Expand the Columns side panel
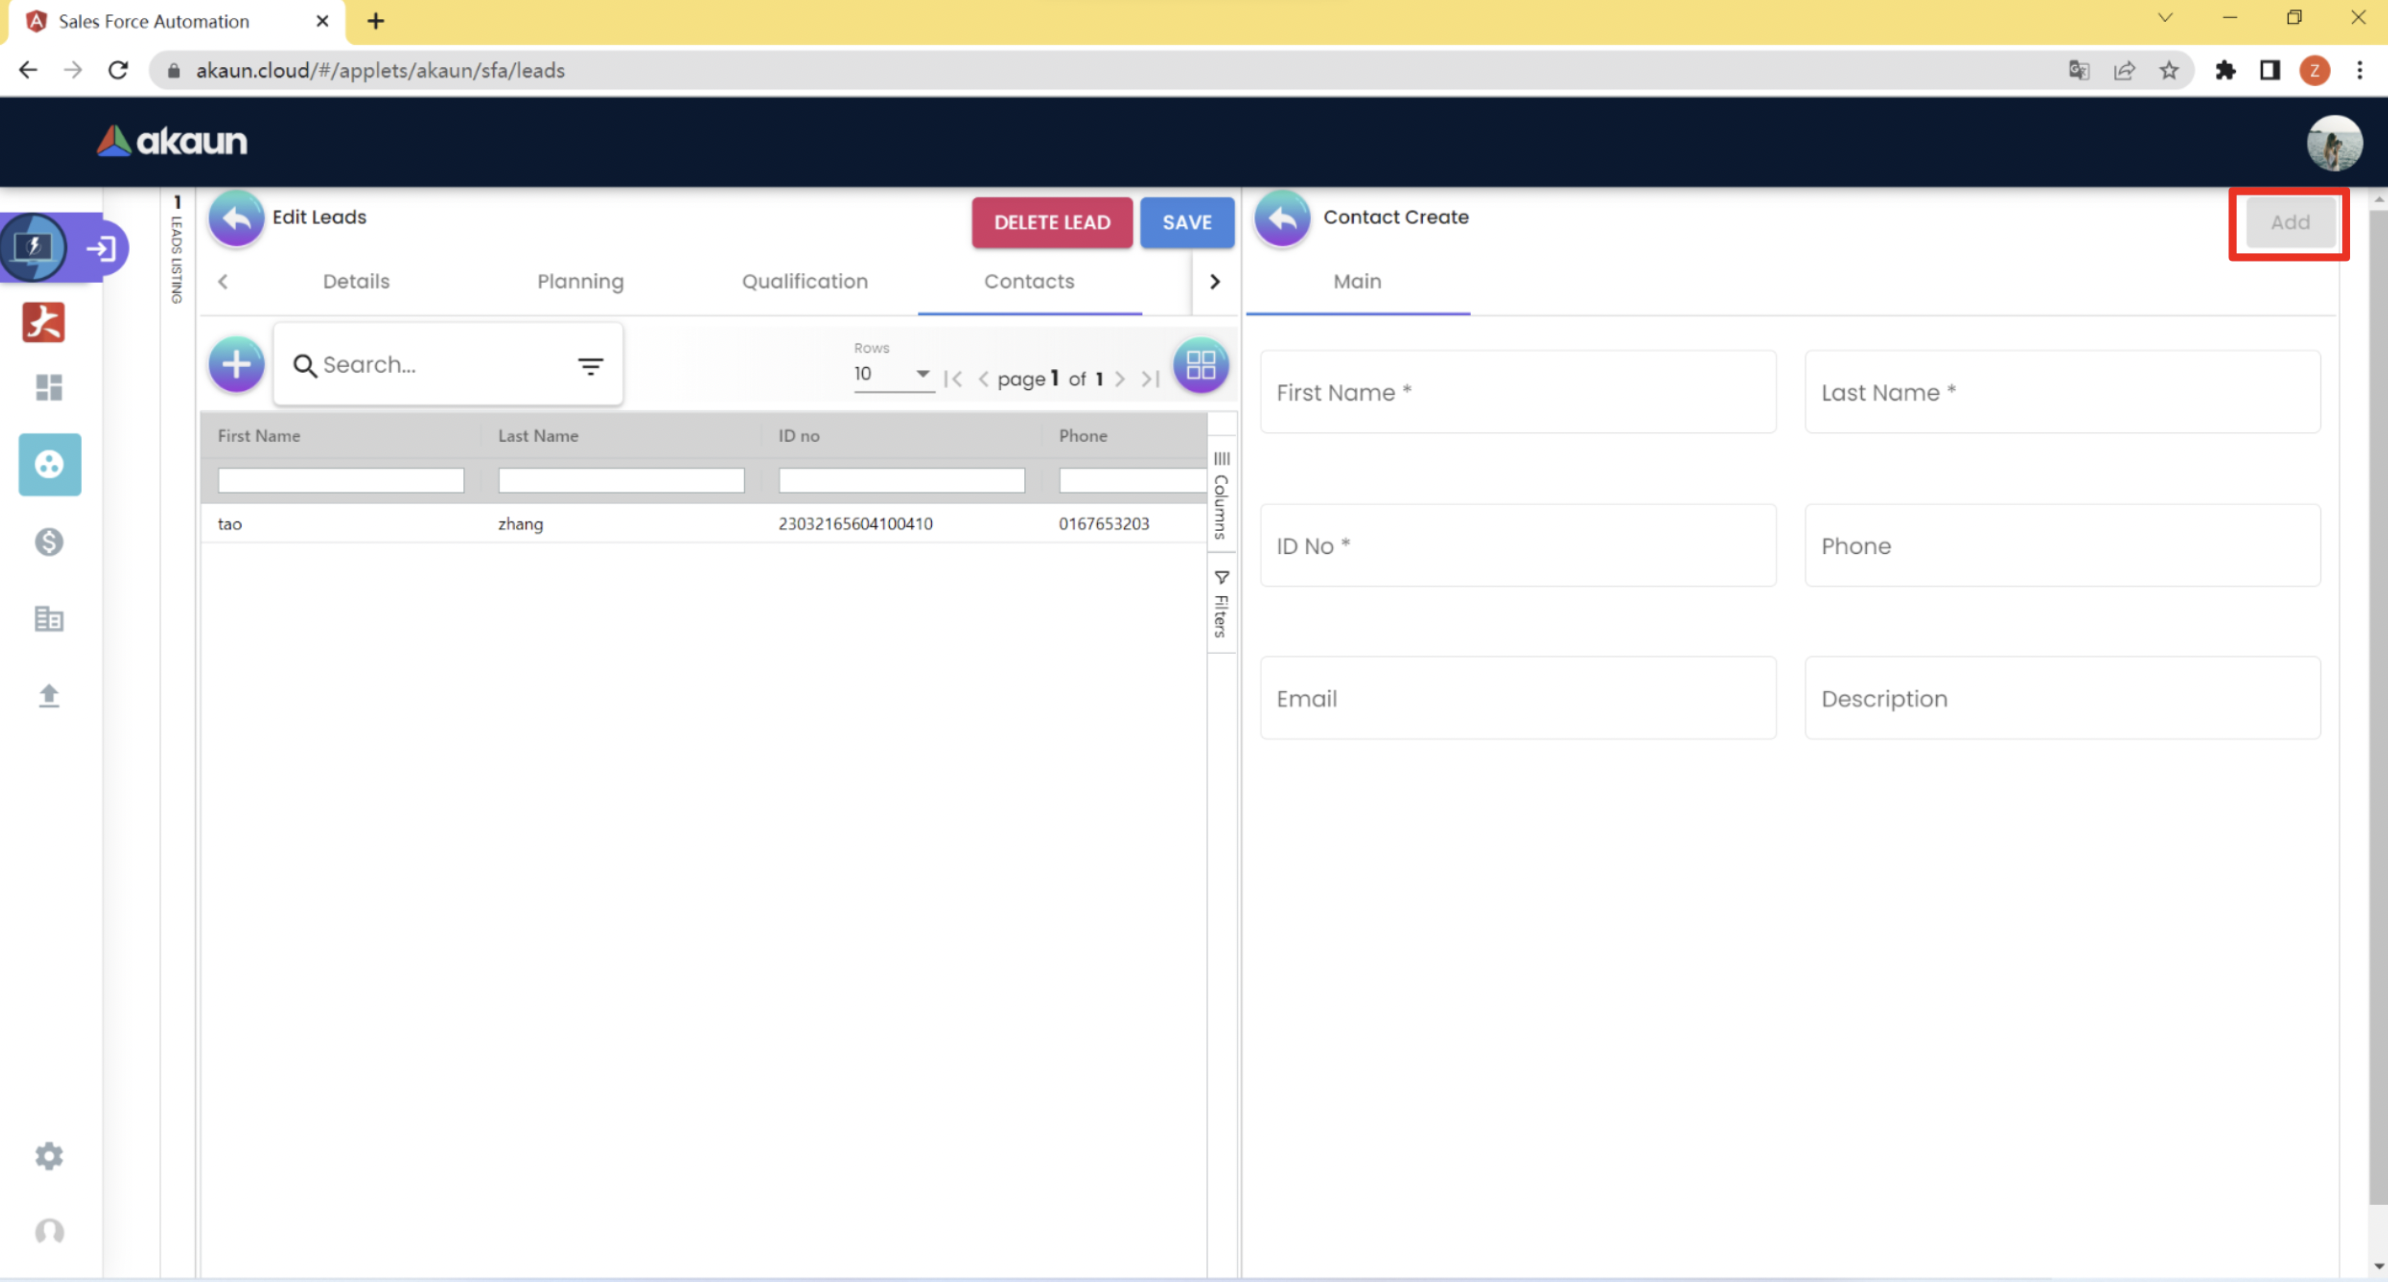The height and width of the screenshot is (1282, 2388). [x=1221, y=496]
